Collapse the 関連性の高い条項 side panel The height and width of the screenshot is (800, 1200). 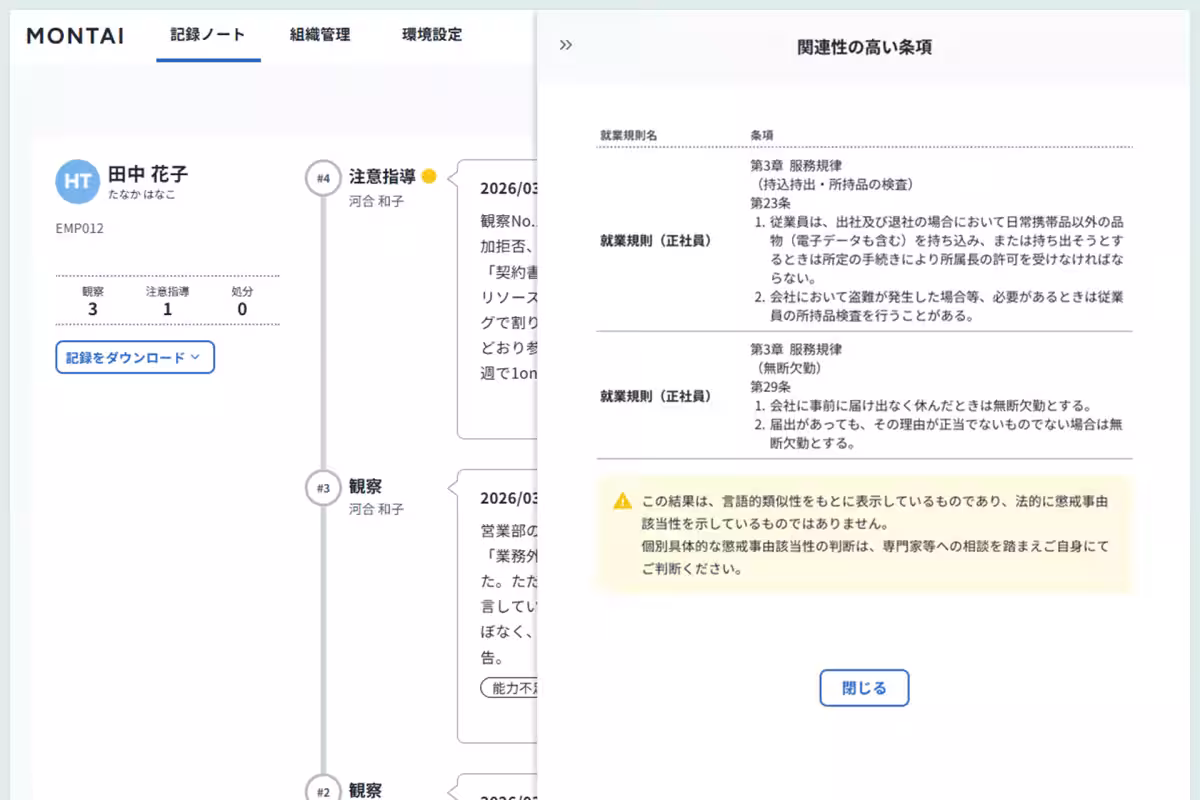click(x=566, y=44)
